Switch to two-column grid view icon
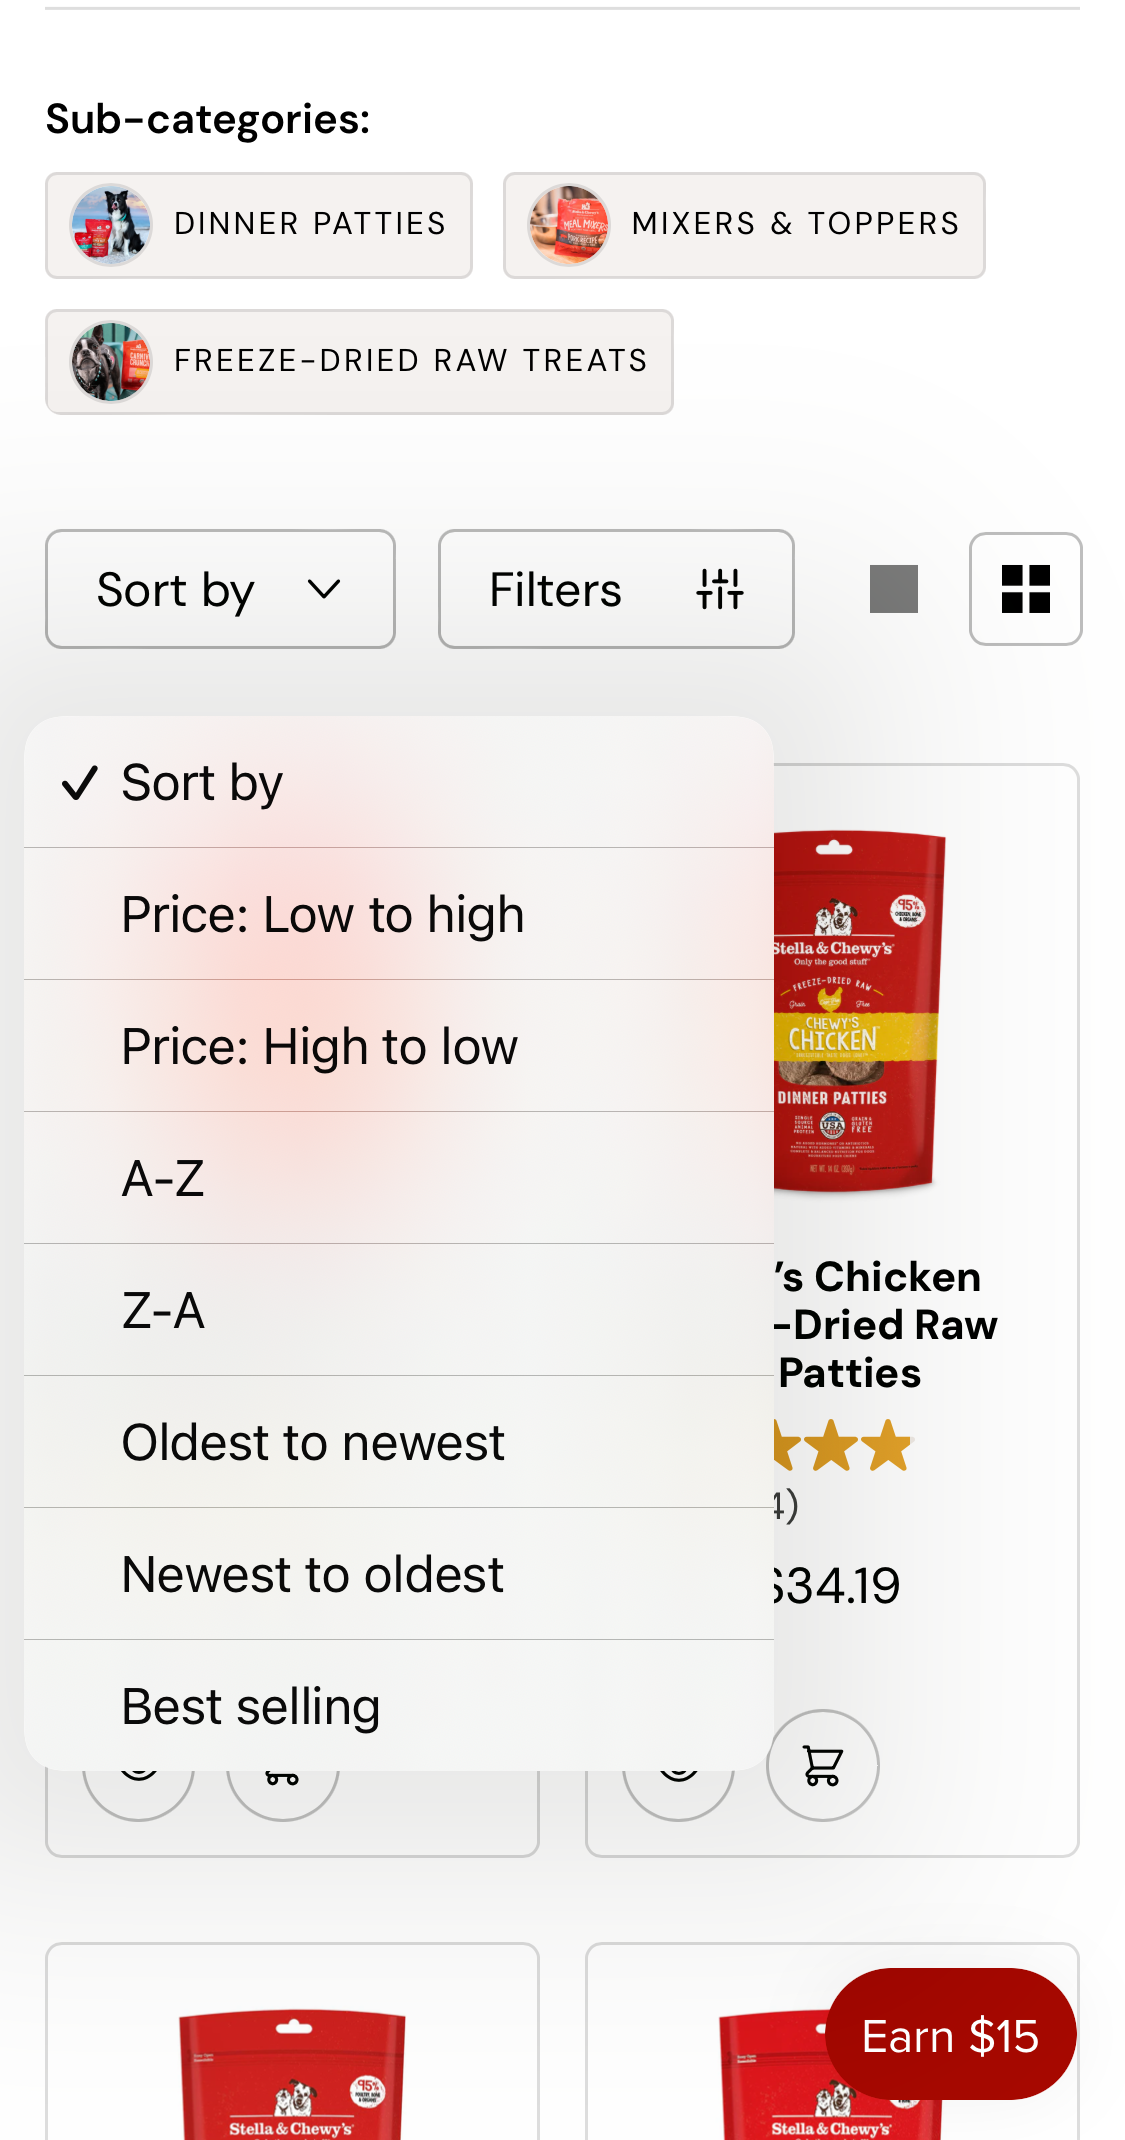The width and height of the screenshot is (1125, 2140). [x=1025, y=589]
